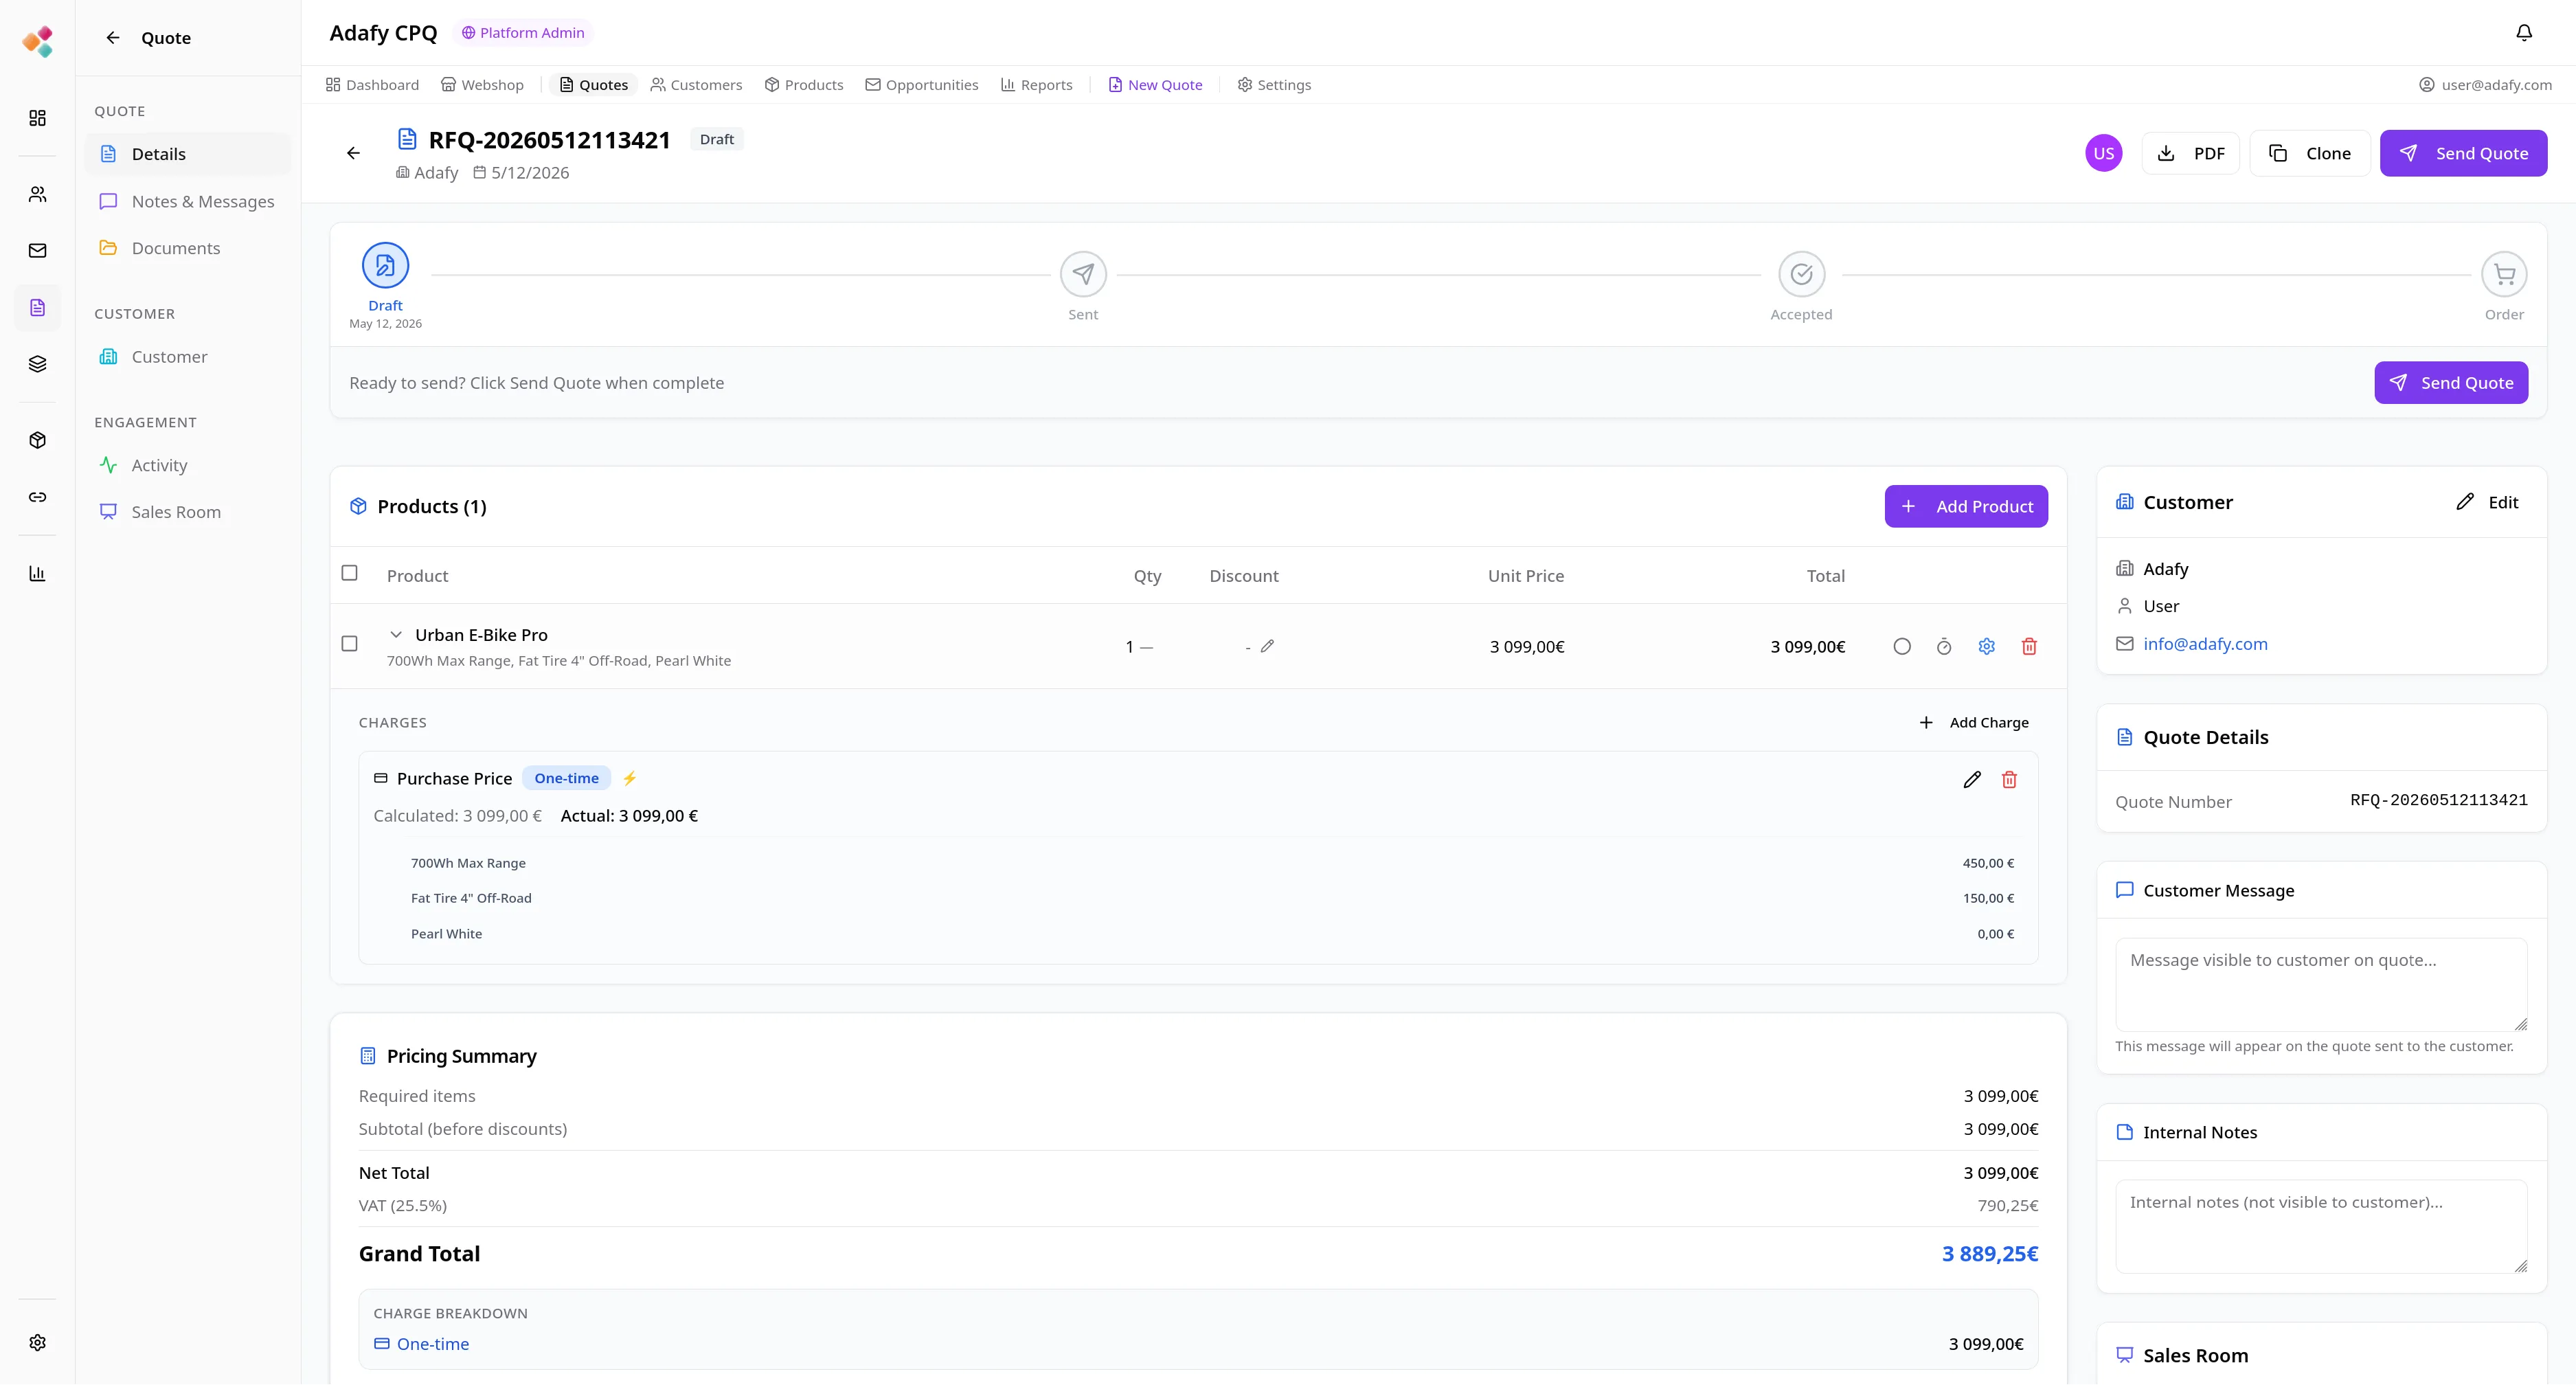
Task: Open the link icon in left rail
Action: point(37,497)
